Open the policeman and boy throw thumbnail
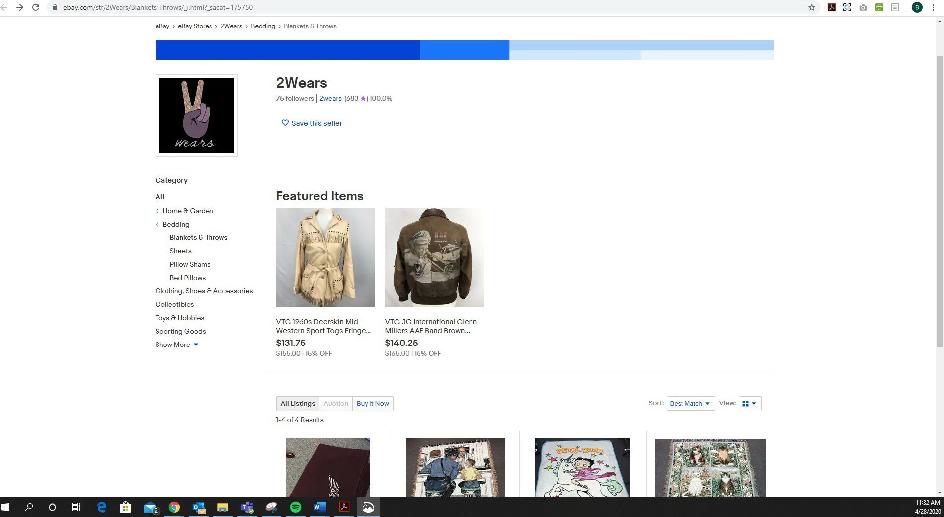The image size is (944, 517). pos(455,467)
